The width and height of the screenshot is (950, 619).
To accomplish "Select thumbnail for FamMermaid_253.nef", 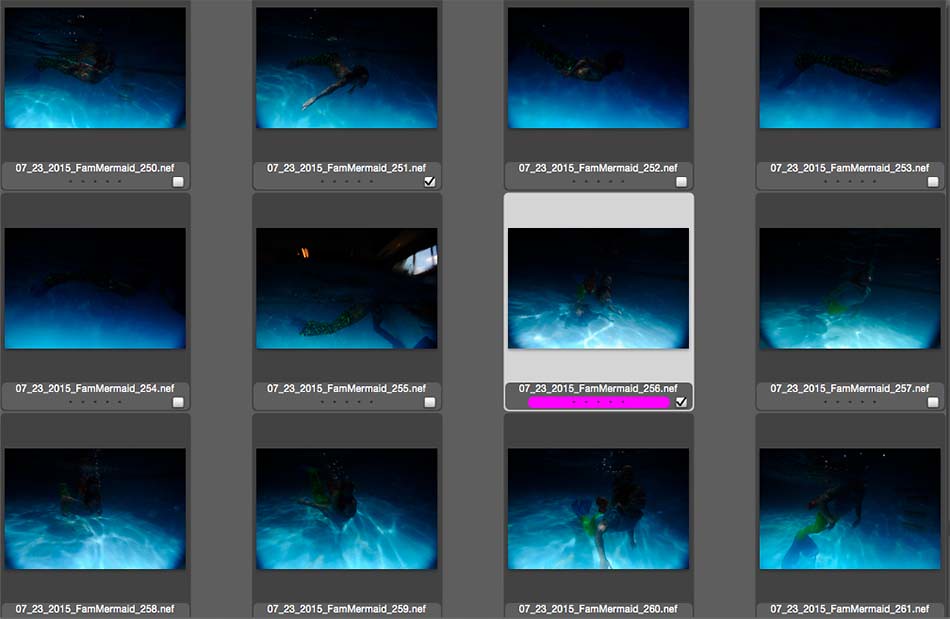I will [850, 68].
